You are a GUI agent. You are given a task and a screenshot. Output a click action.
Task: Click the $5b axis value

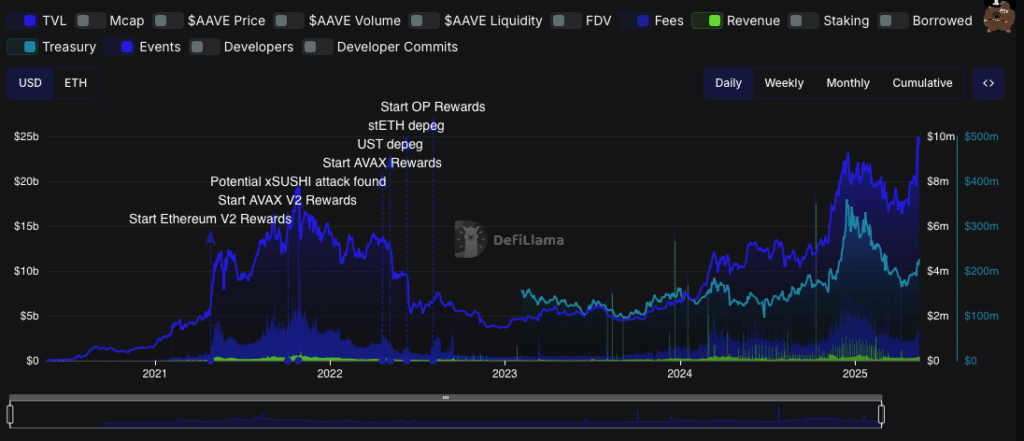[x=29, y=316]
